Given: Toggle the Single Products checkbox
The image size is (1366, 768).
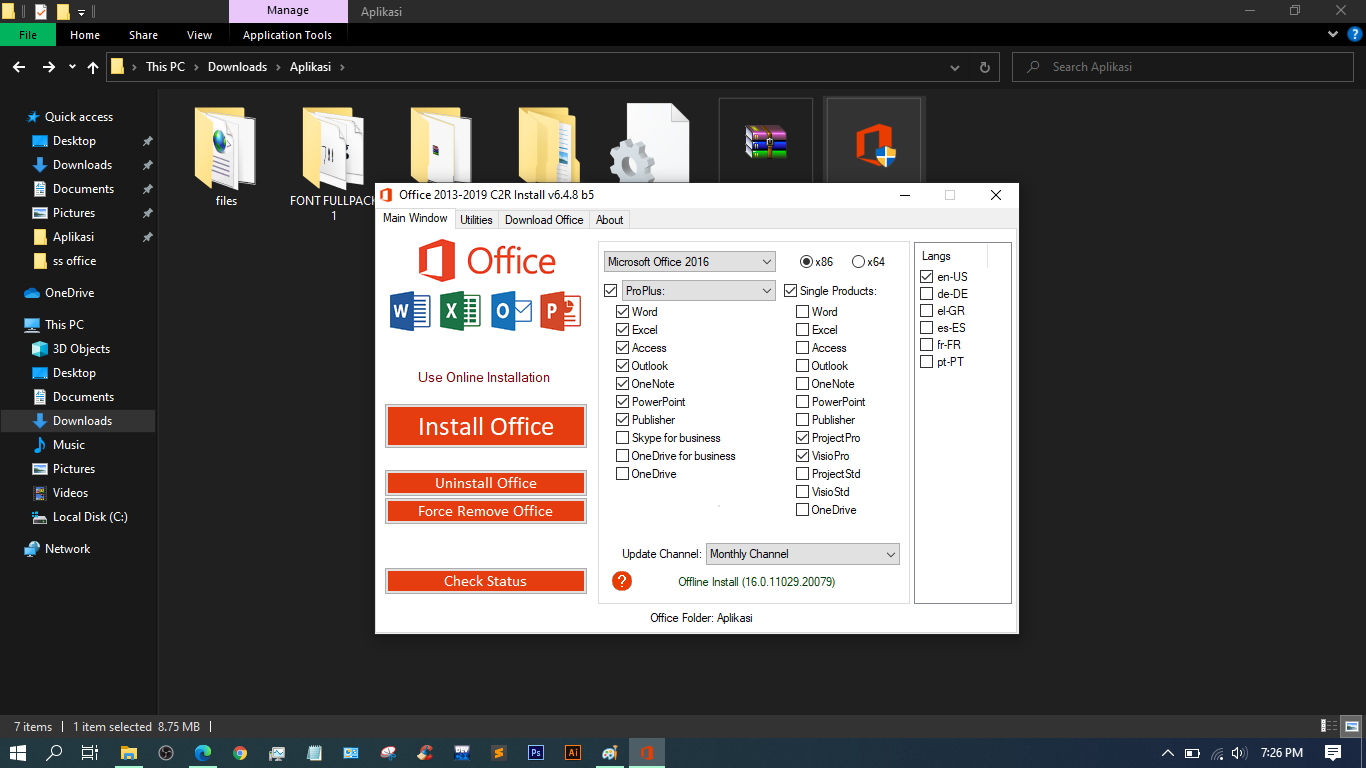Looking at the screenshot, I should tap(791, 291).
